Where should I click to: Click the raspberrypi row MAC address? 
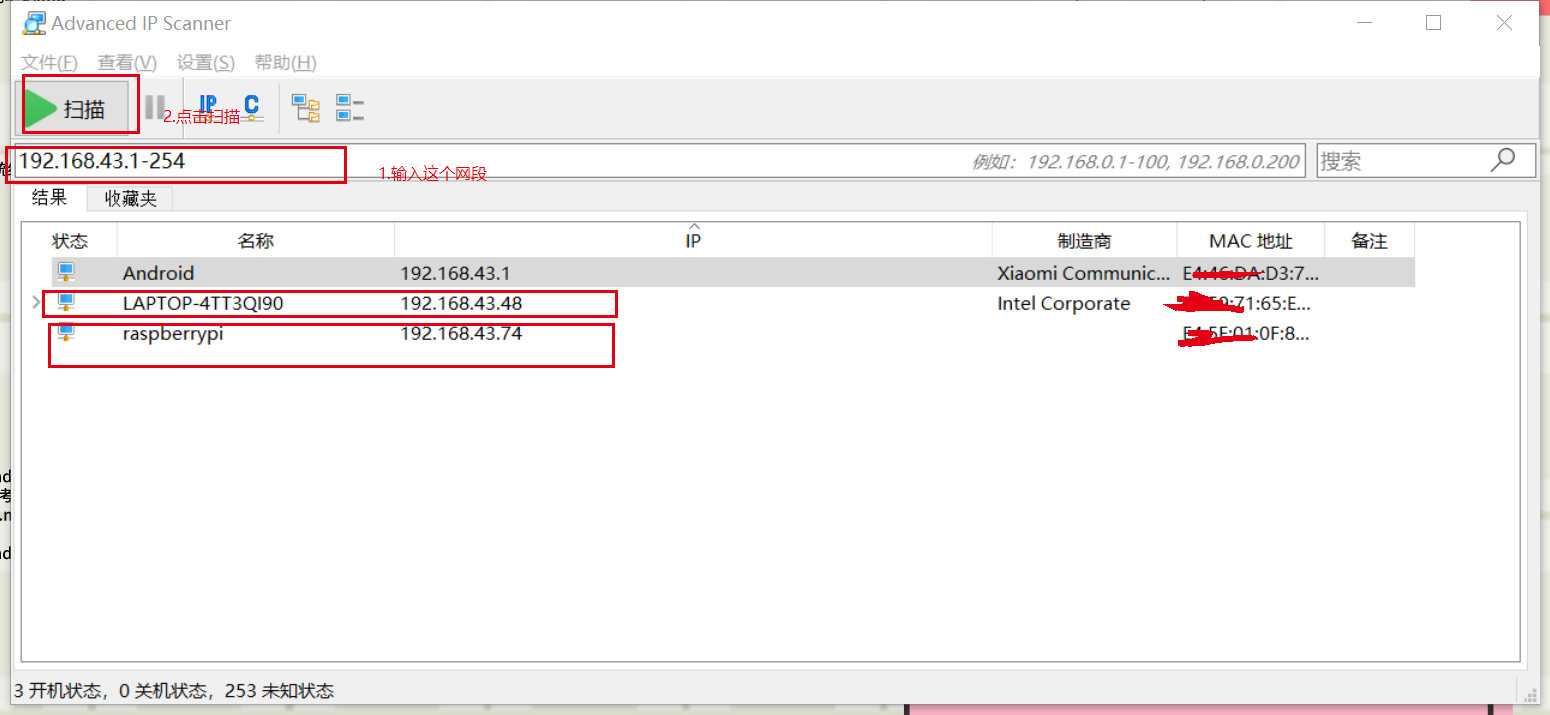click(x=1246, y=334)
